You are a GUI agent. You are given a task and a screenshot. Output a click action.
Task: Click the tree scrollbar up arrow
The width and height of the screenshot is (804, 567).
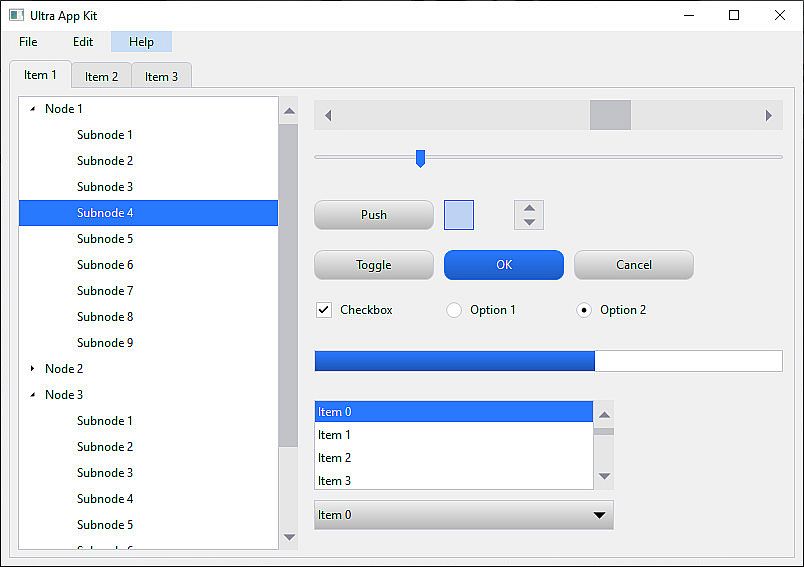(289, 111)
